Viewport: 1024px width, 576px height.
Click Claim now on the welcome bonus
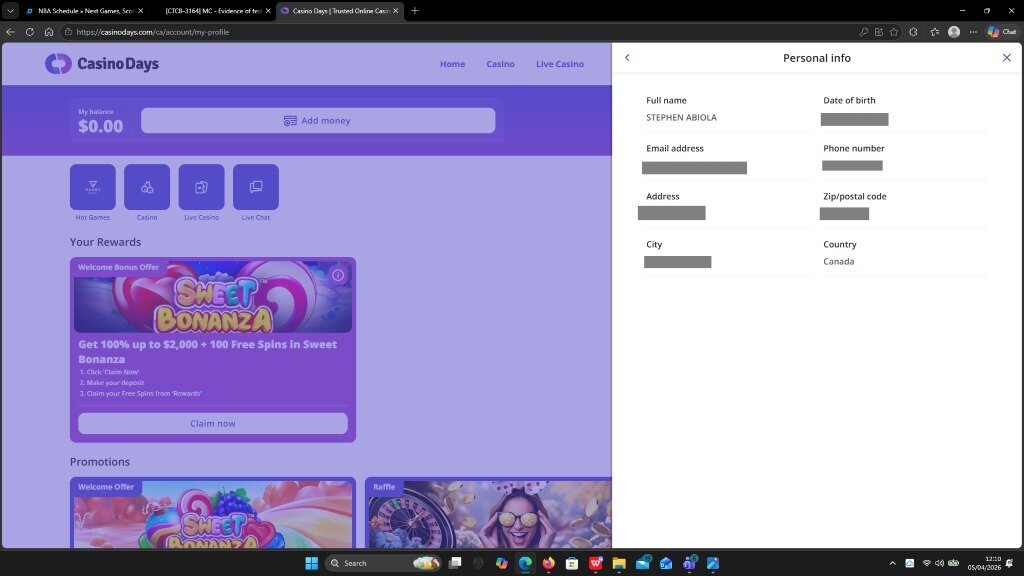[213, 423]
